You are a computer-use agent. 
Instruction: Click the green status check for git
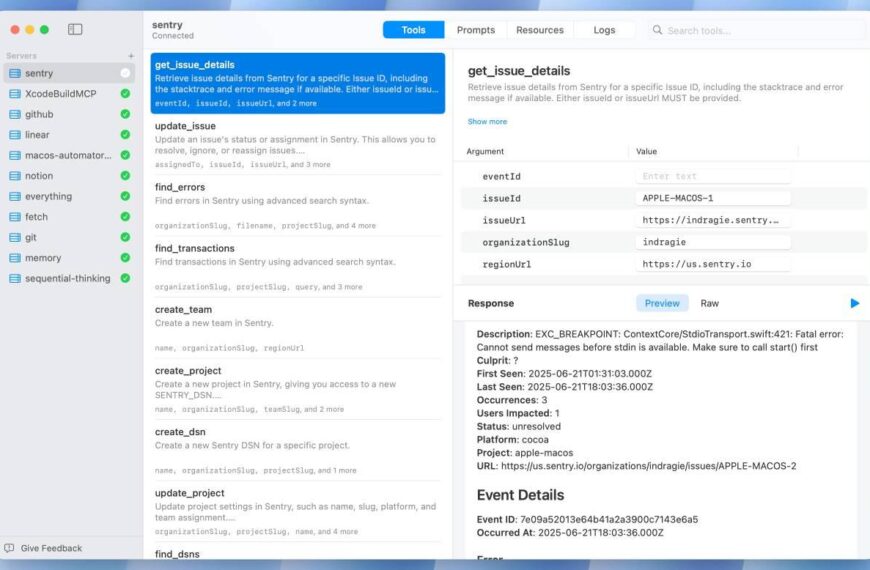[x=125, y=238]
